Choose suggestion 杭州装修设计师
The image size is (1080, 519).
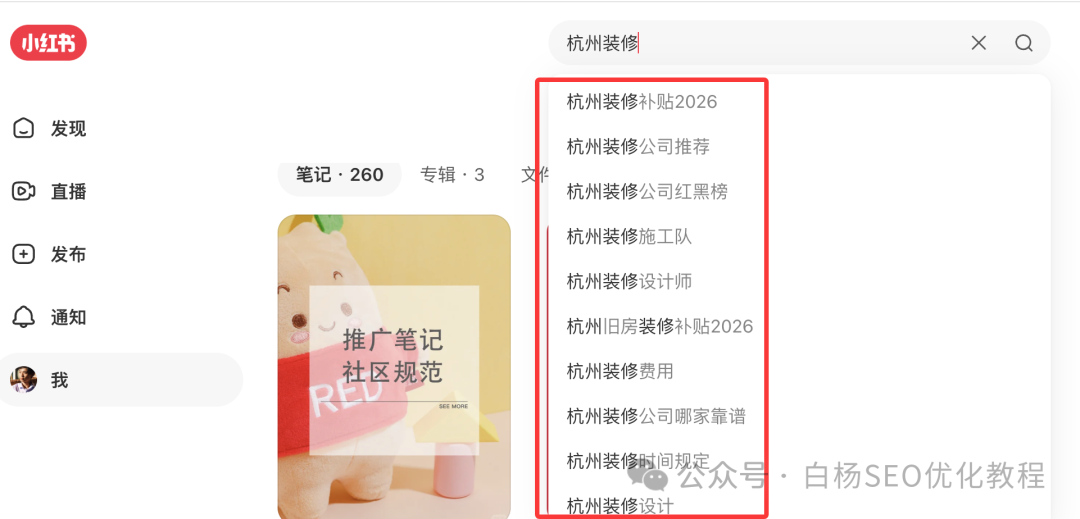coord(629,282)
